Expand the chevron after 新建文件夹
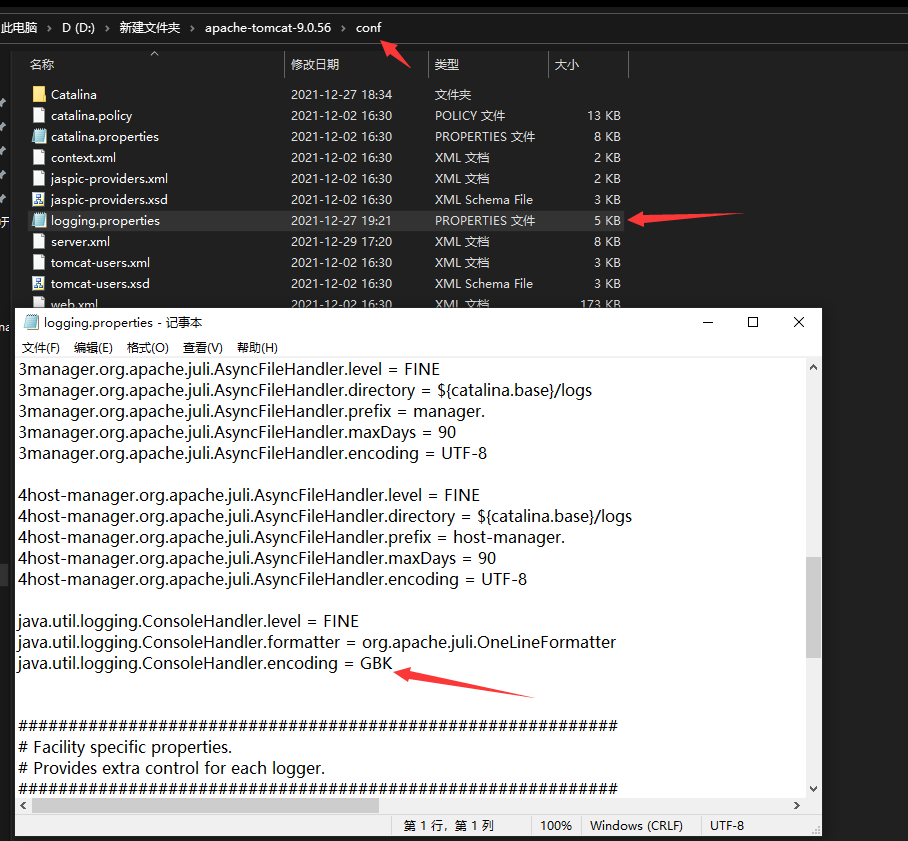 tap(193, 27)
